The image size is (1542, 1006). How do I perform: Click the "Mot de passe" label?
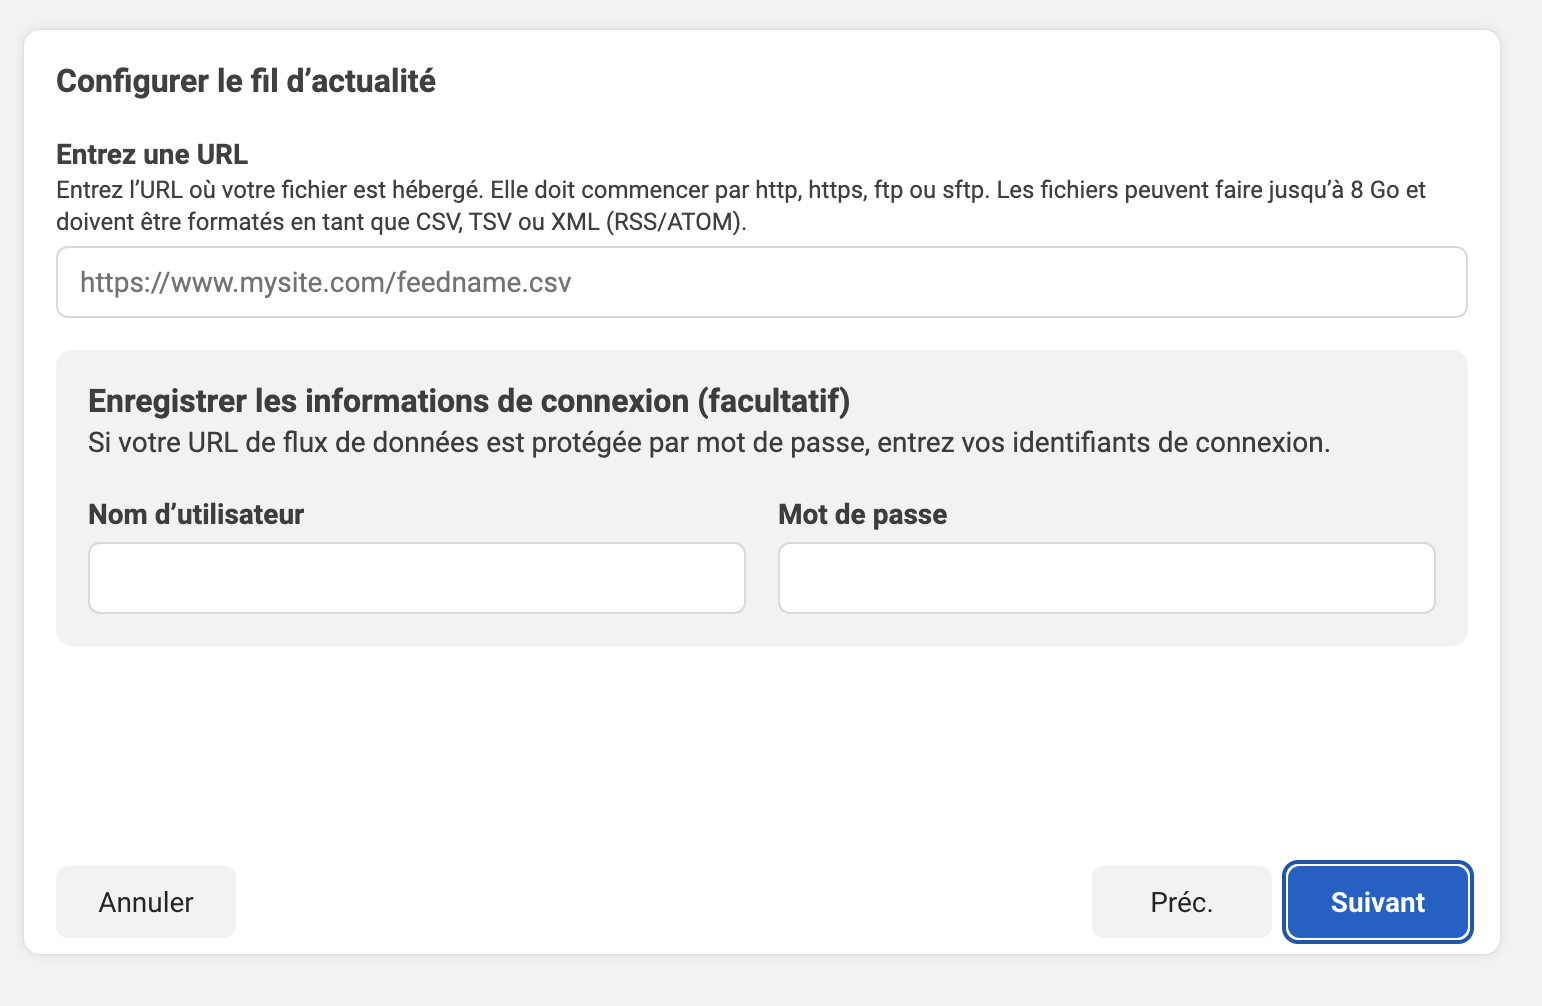(862, 514)
